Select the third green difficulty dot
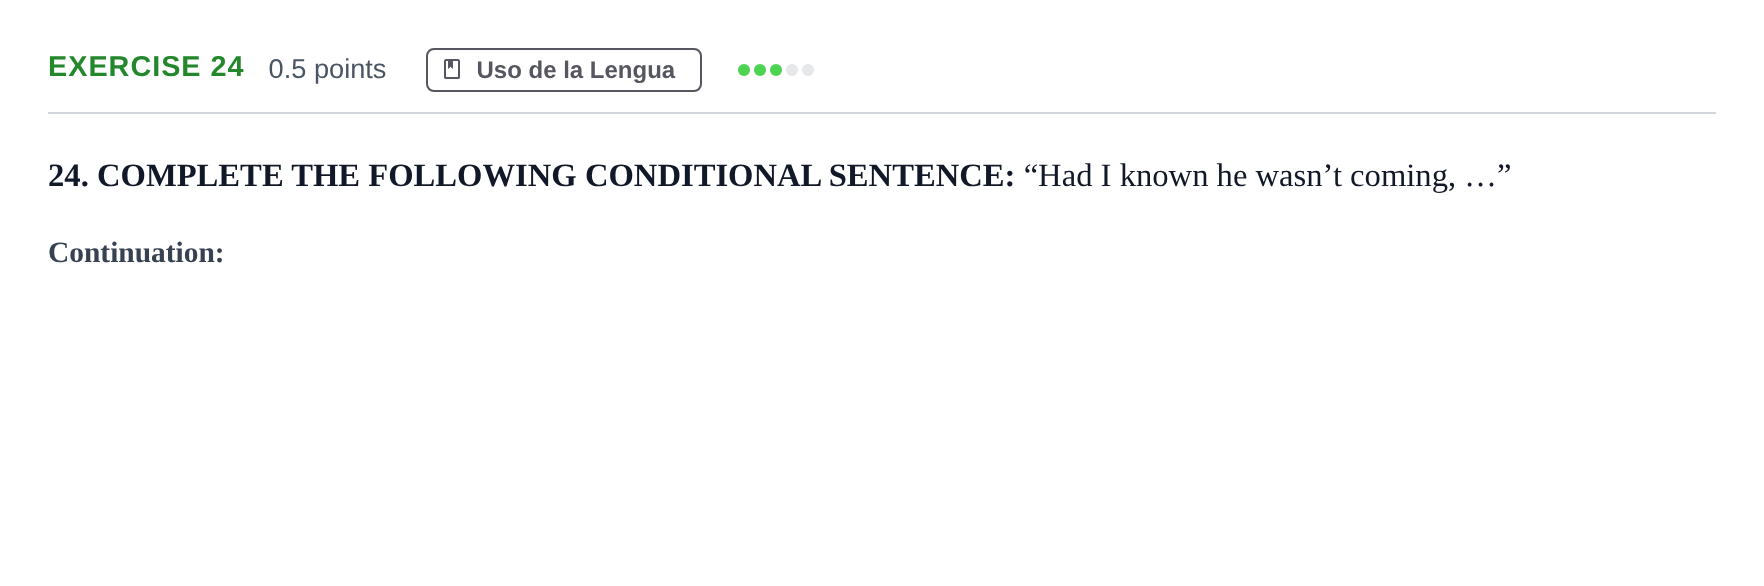The width and height of the screenshot is (1764, 586). pos(776,70)
